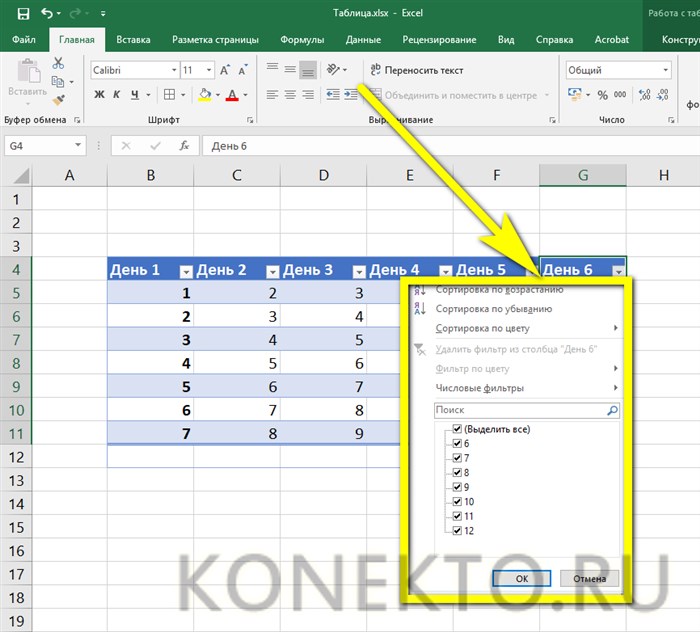Increase indent
Viewport: 700px width, 632px height.
pos(351,95)
